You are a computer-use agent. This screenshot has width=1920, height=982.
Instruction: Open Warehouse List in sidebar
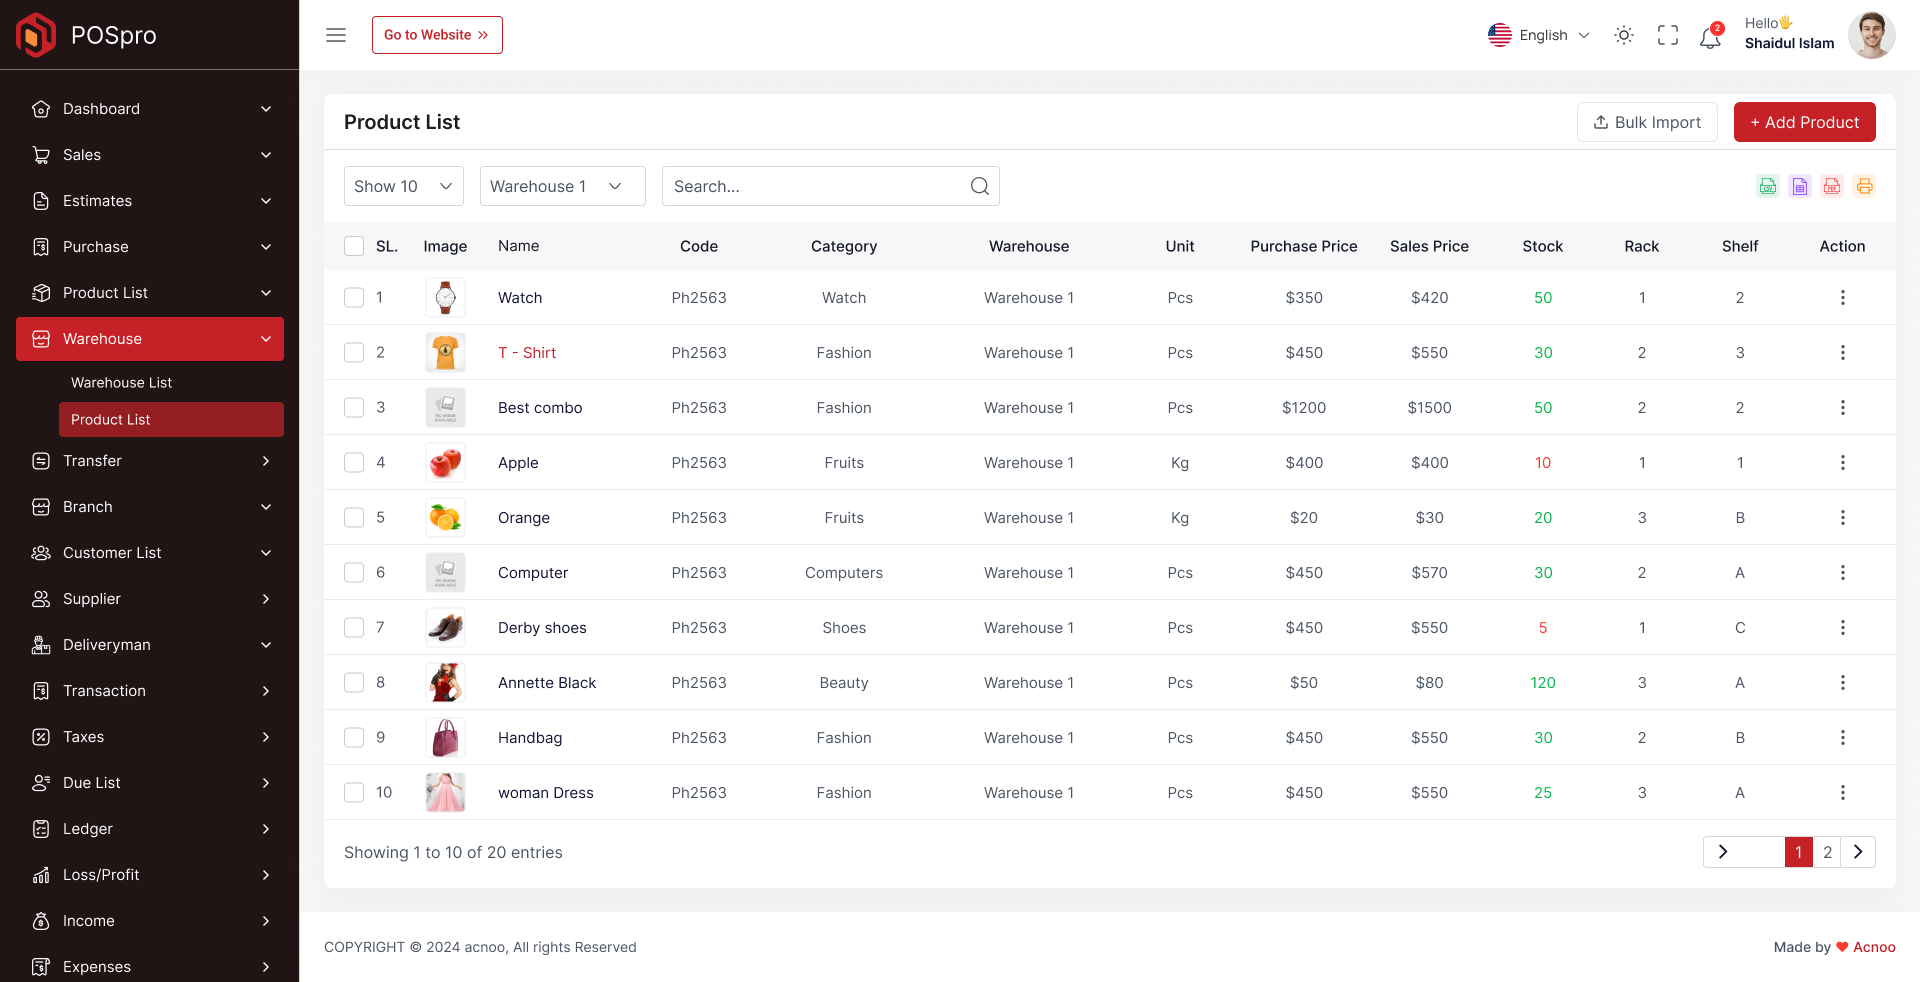(122, 382)
